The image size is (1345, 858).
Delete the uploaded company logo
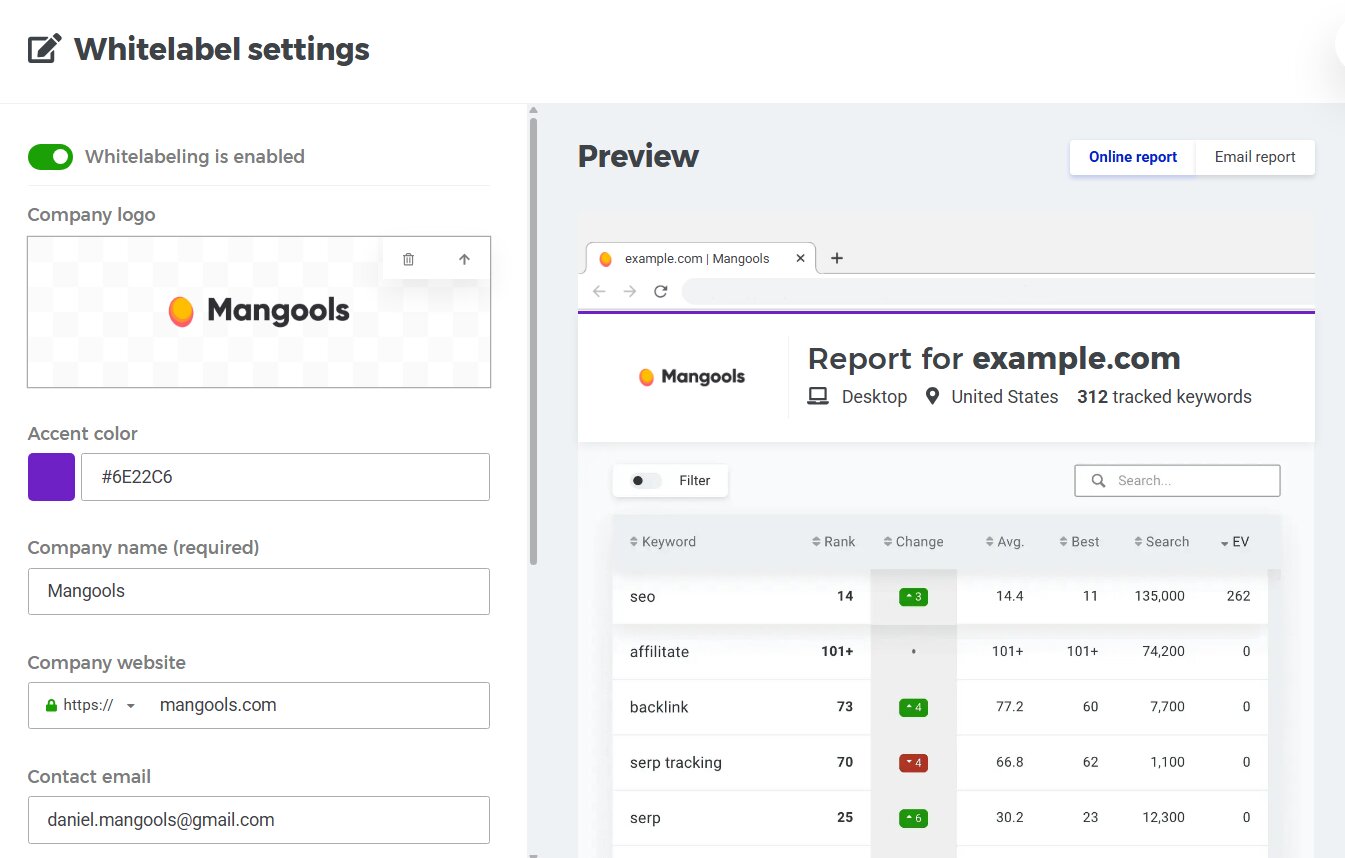tap(408, 259)
